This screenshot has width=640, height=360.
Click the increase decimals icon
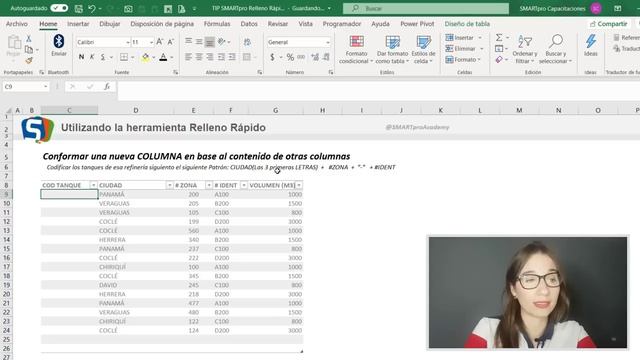point(315,57)
